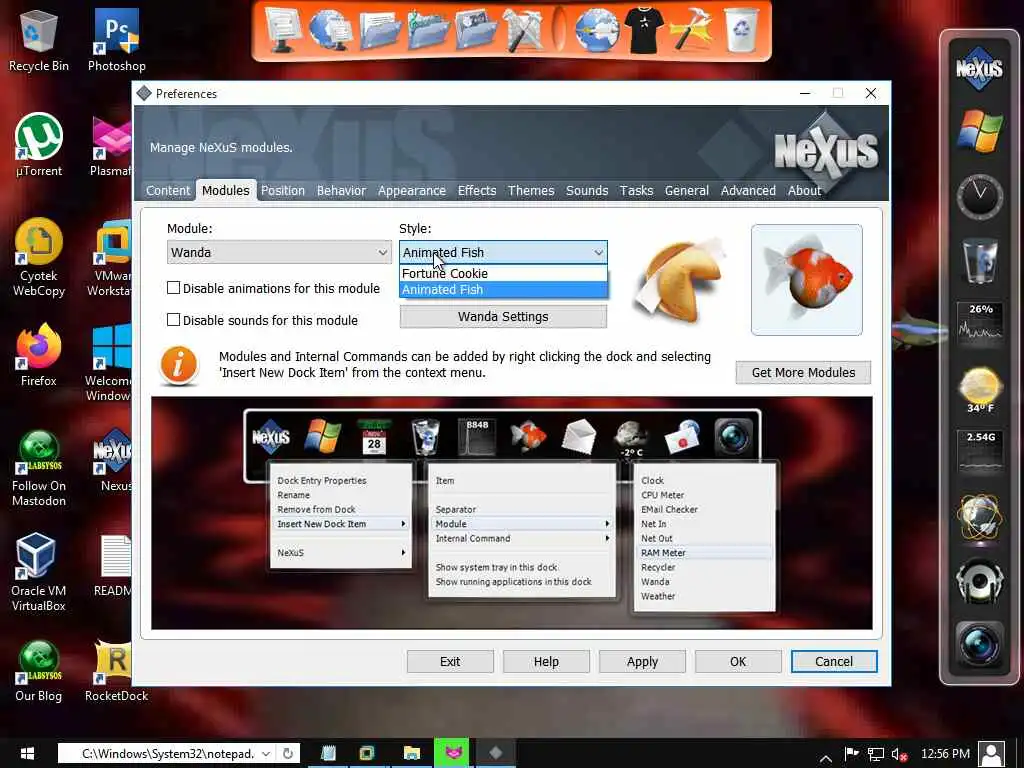Click the headphones icon in right dock
The width and height of the screenshot is (1024, 768).
[979, 581]
